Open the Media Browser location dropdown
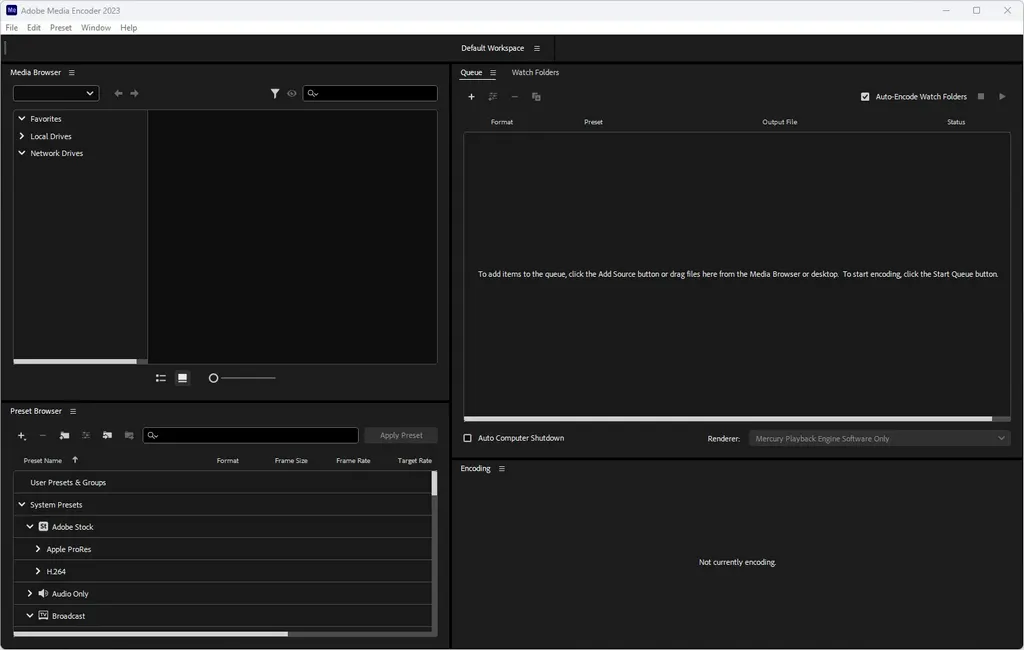The image size is (1024, 650). click(x=56, y=93)
